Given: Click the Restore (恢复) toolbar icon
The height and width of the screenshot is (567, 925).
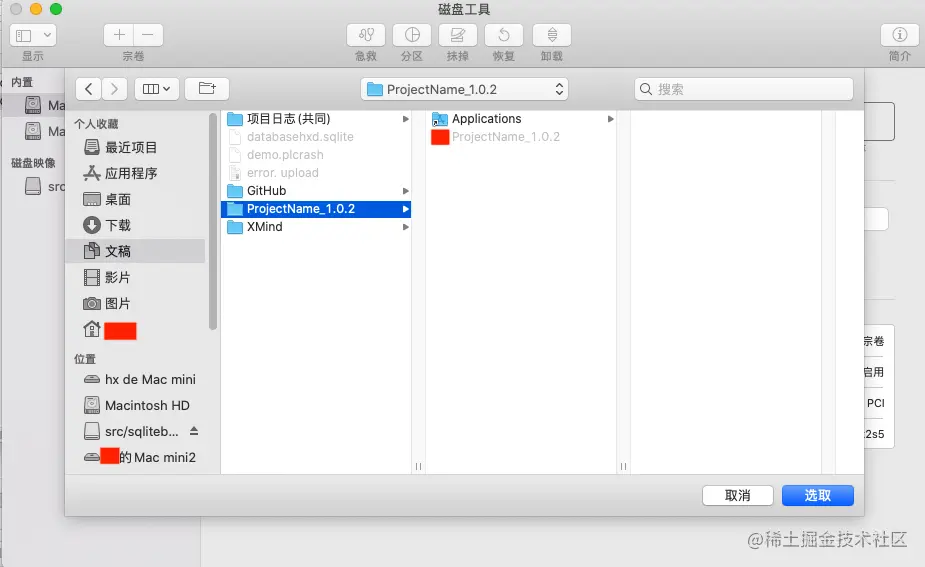Looking at the screenshot, I should tap(504, 35).
